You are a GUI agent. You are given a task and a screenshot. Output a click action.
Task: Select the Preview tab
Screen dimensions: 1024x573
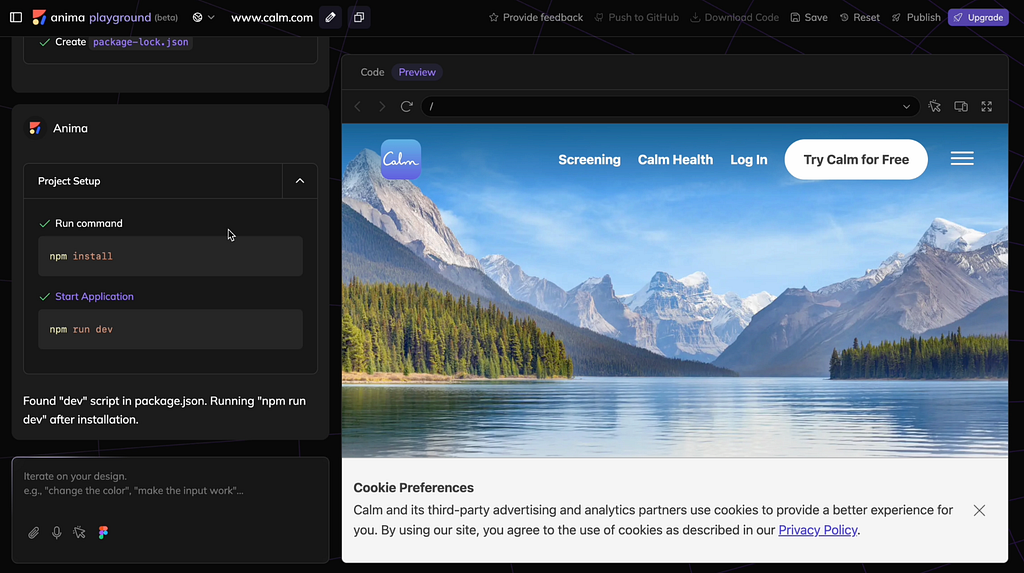[417, 73]
